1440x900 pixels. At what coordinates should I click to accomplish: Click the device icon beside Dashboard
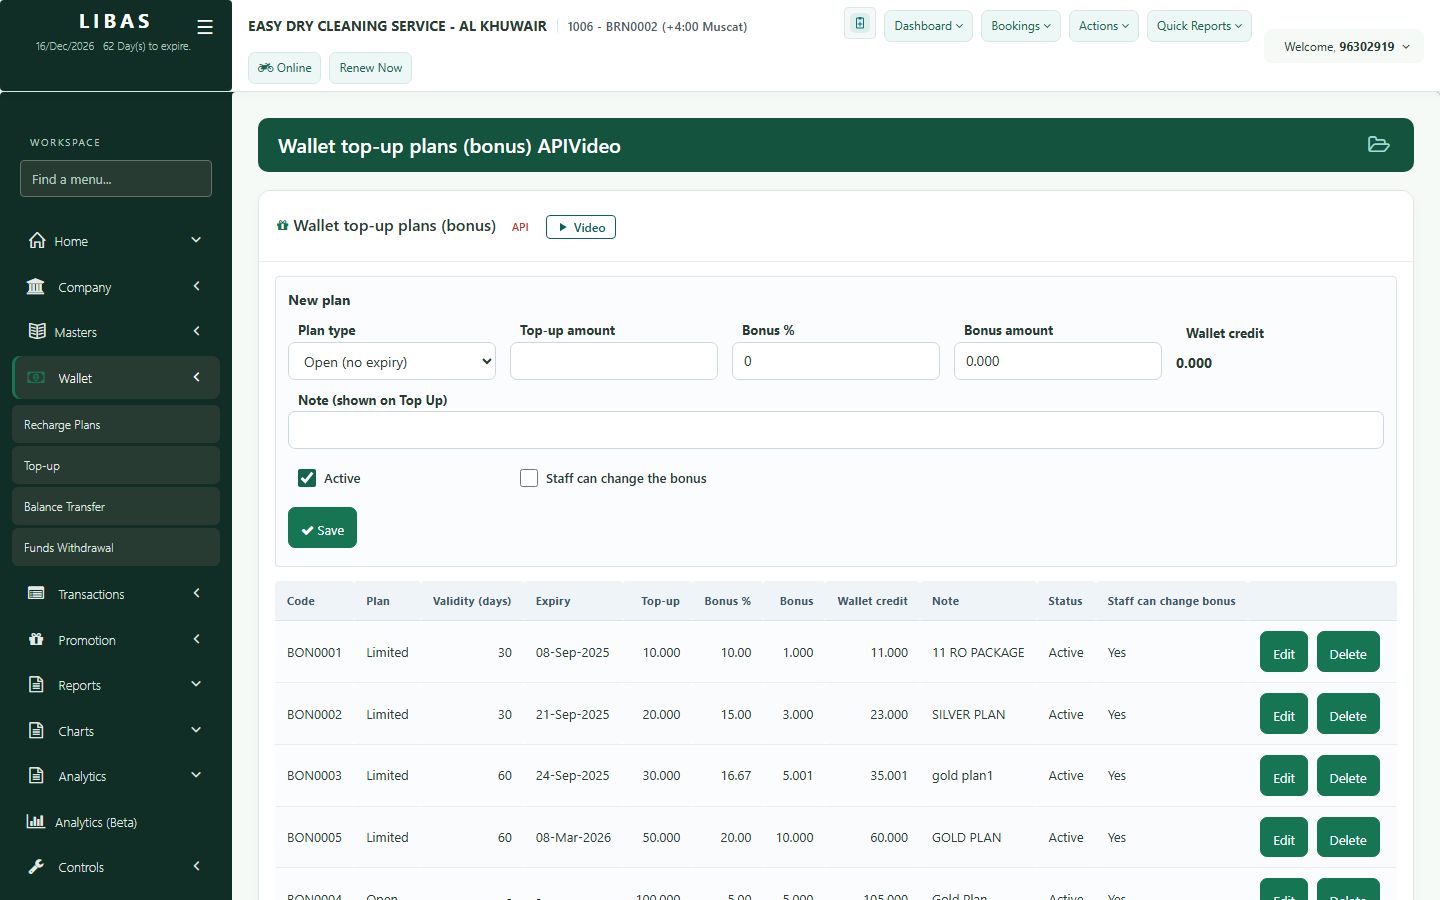click(x=860, y=23)
